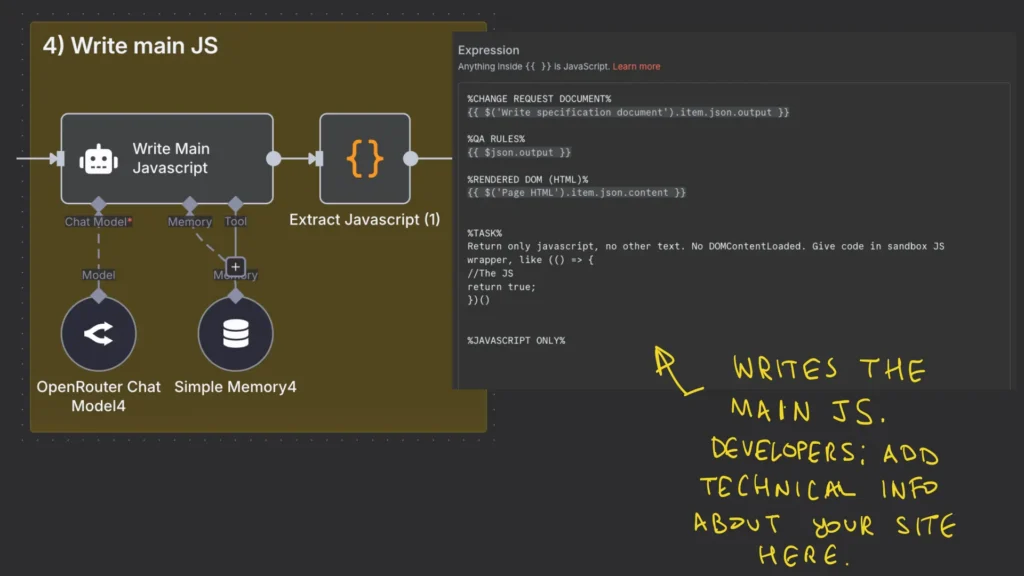Click the Write Main Javascript output connector dot

point(274,159)
